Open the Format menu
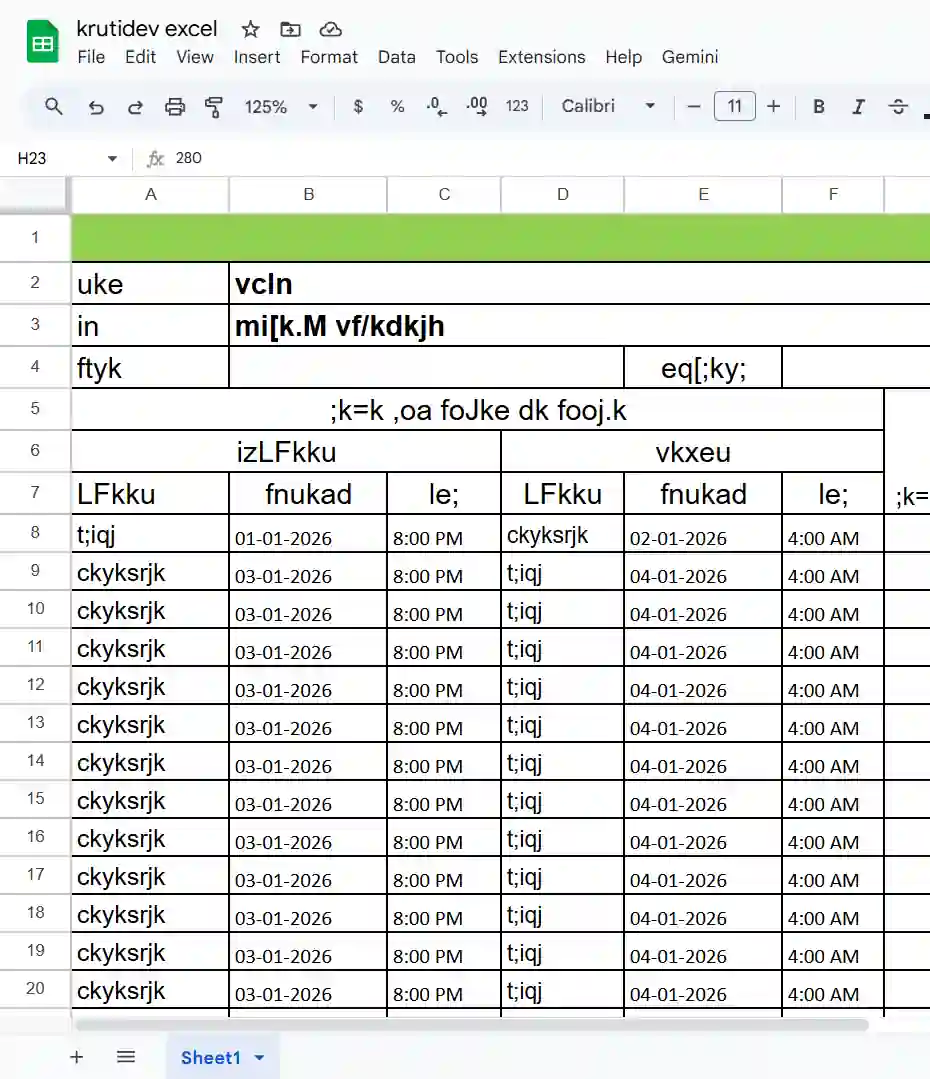Viewport: 930px width, 1079px height. pyautogui.click(x=328, y=57)
